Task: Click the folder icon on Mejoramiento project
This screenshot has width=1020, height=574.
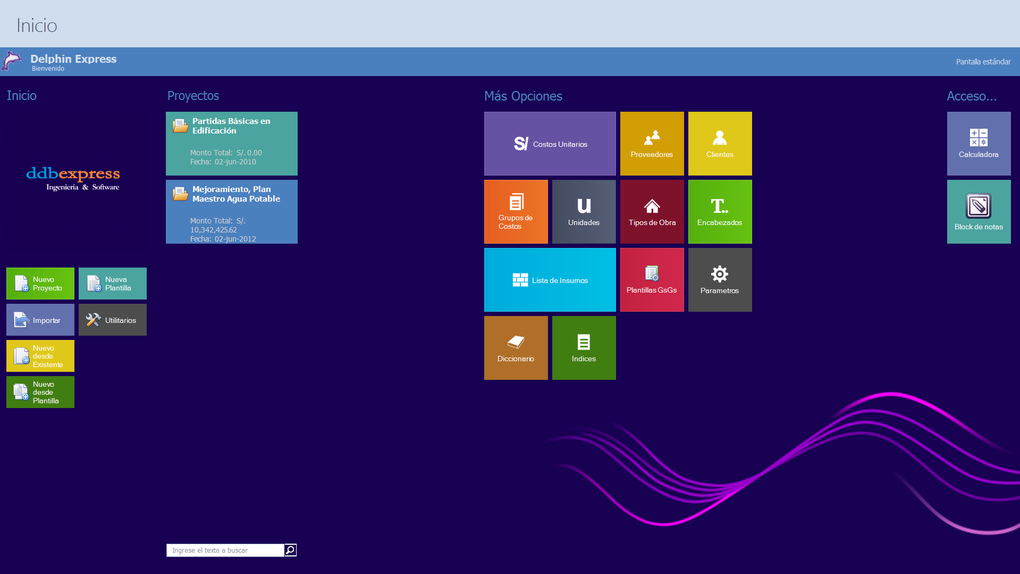Action: coord(180,193)
